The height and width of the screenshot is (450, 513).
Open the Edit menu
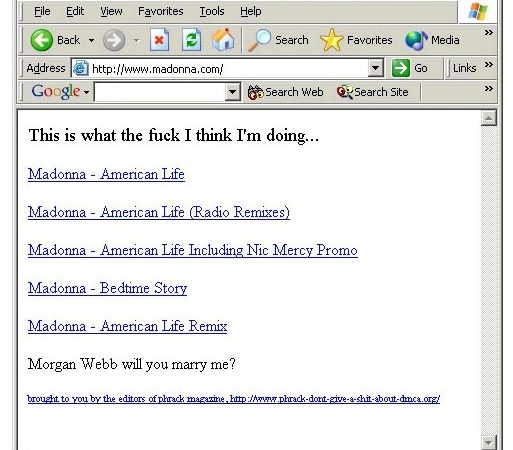tap(75, 11)
